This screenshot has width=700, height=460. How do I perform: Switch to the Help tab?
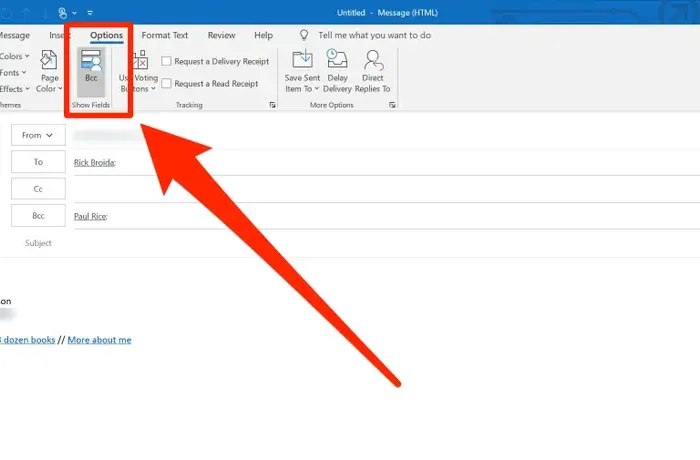coord(263,35)
